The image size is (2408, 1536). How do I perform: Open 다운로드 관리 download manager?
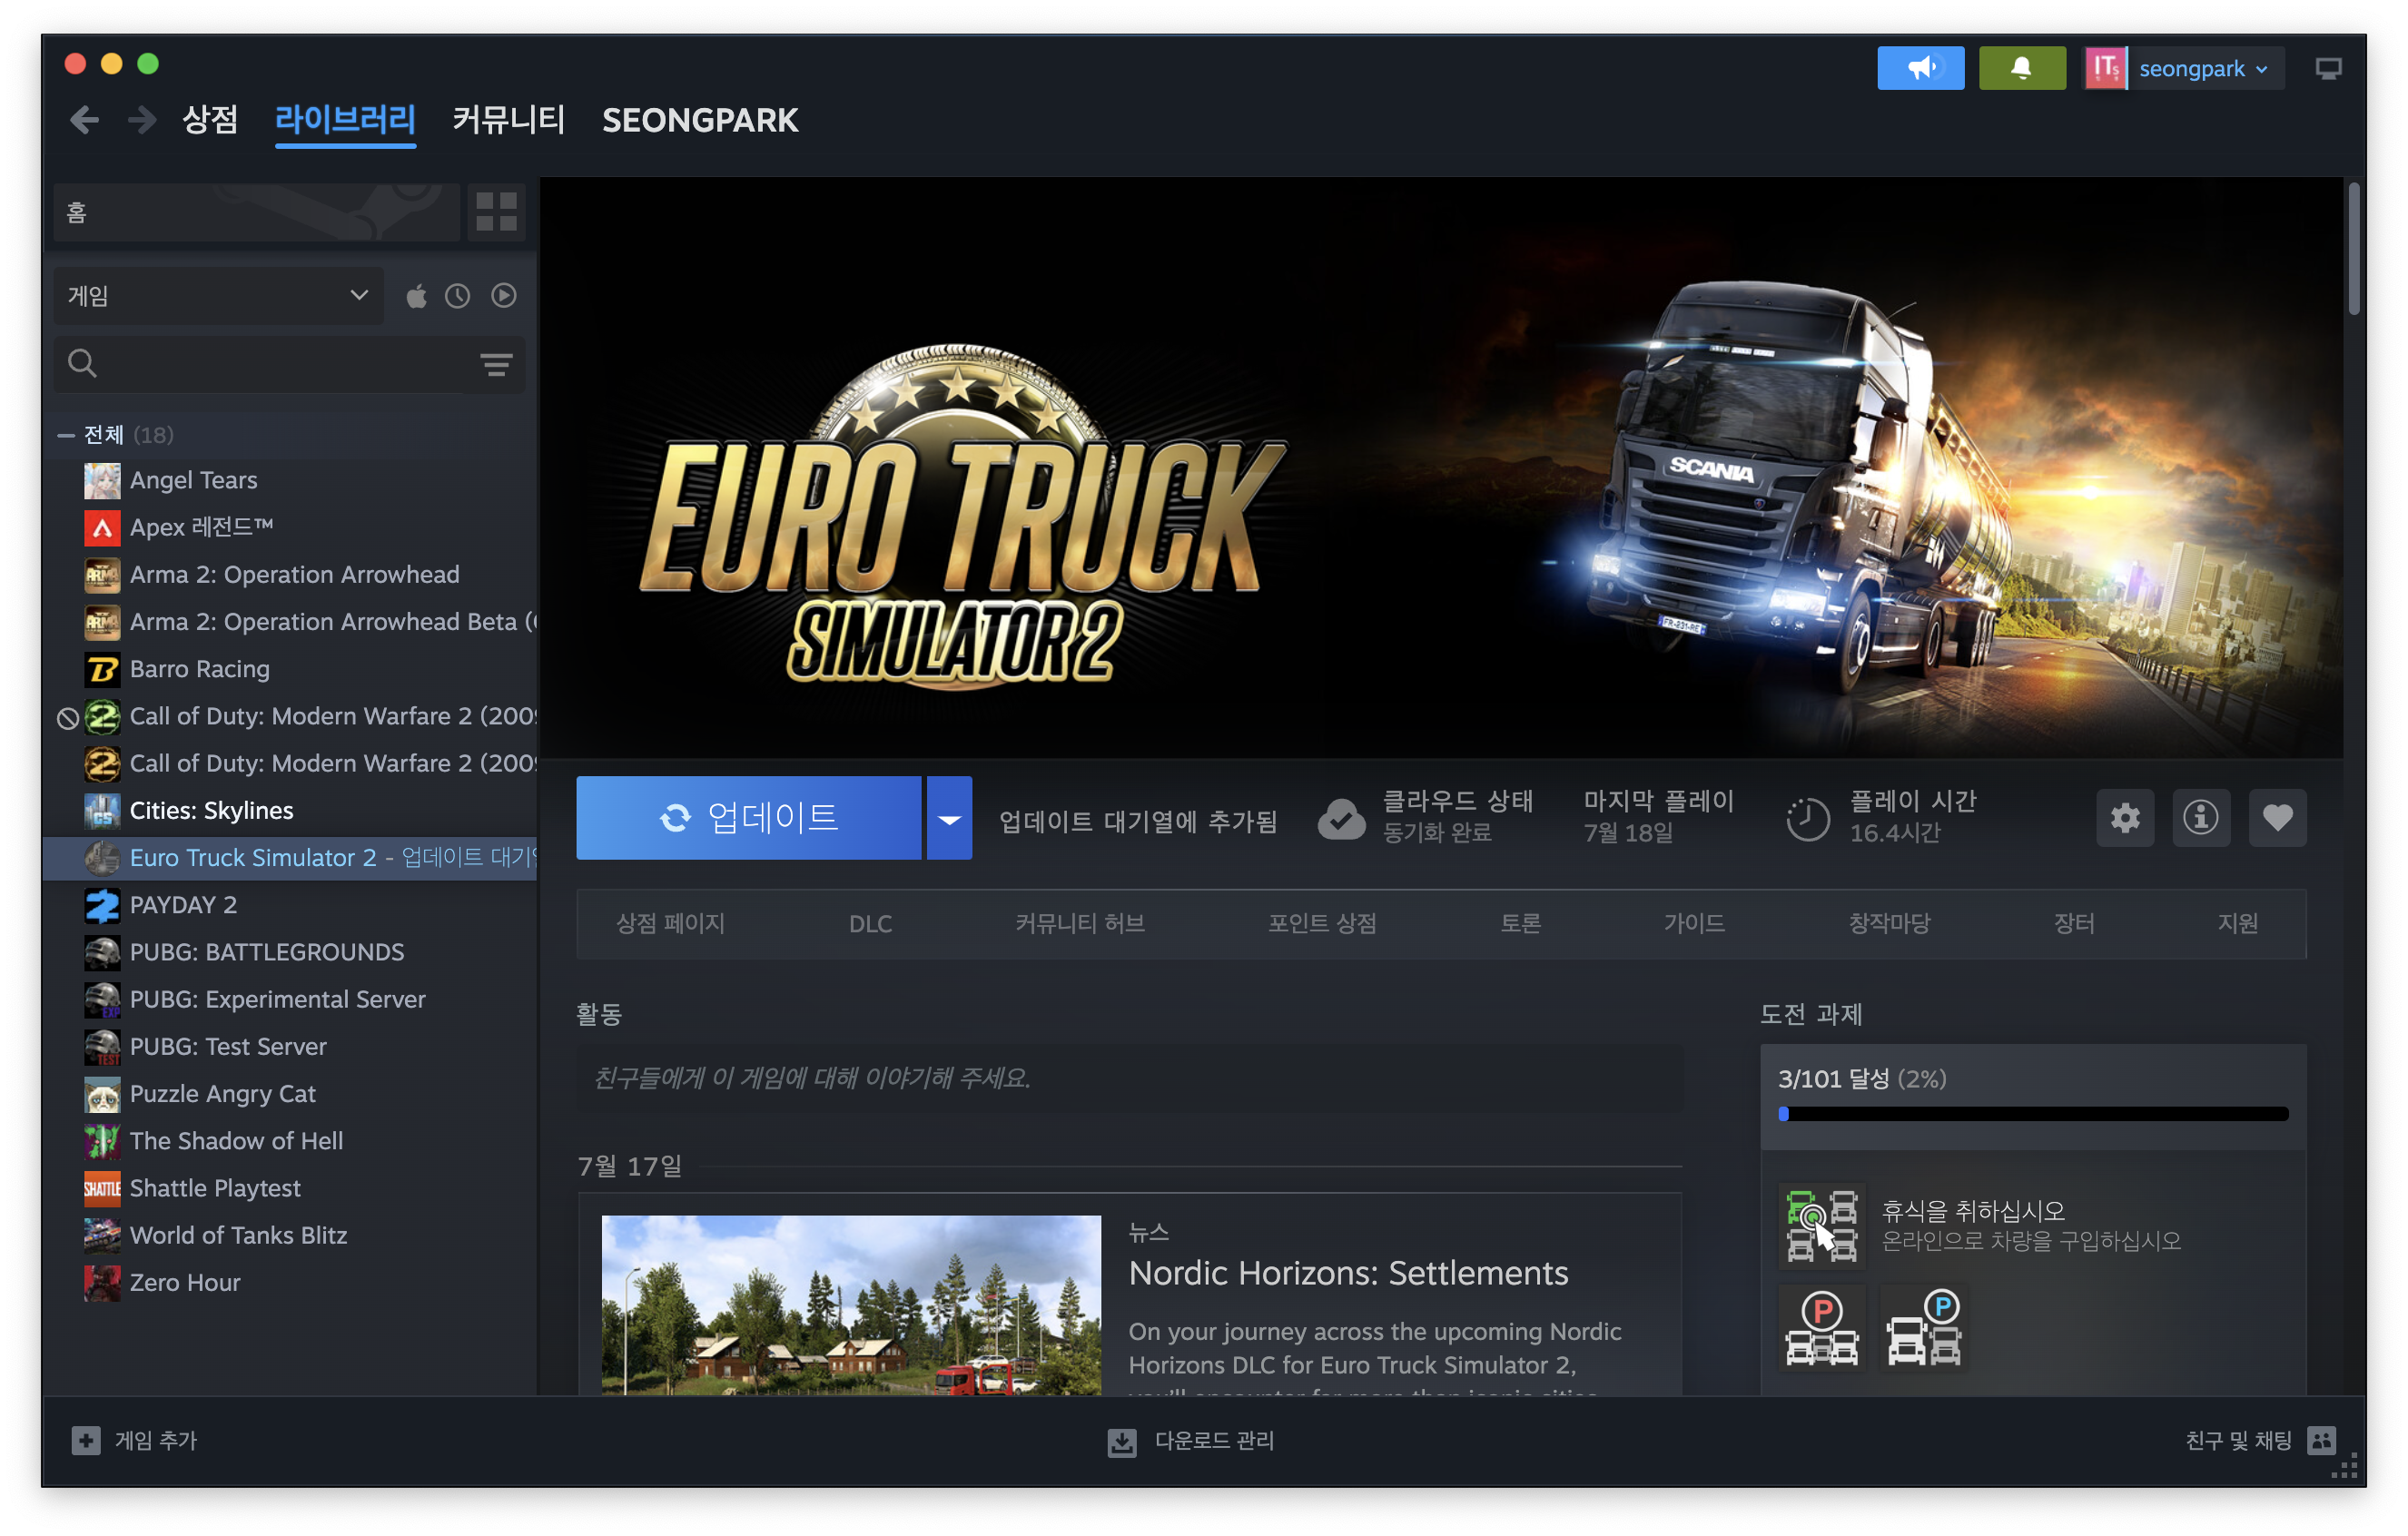click(x=1191, y=1441)
